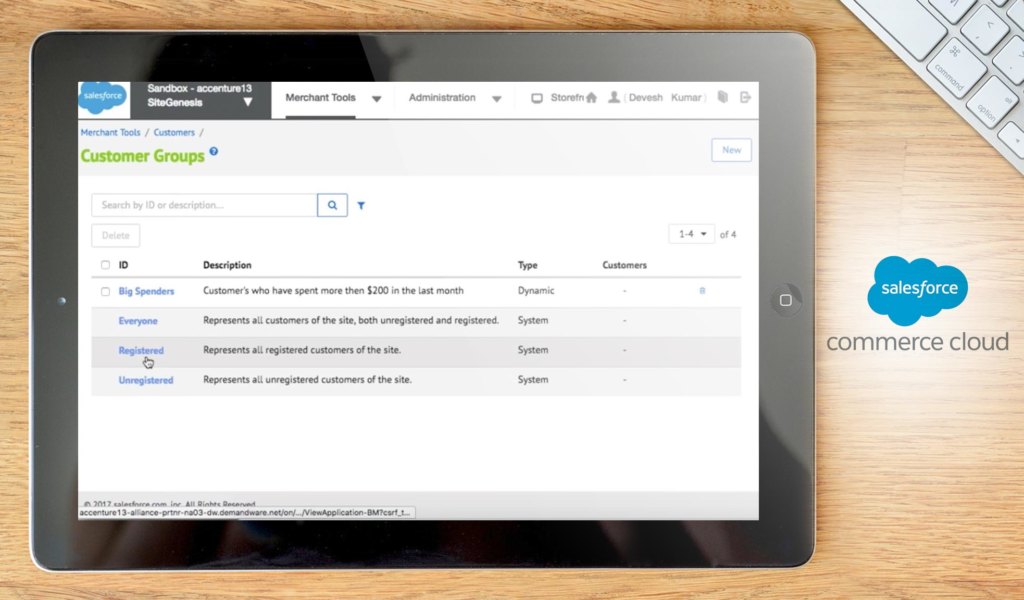
Task: Expand the Sandbox site selector dropdown
Action: (x=247, y=102)
